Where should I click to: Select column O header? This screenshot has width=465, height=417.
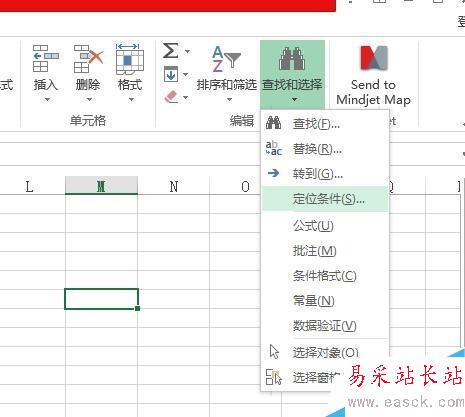tap(235, 186)
